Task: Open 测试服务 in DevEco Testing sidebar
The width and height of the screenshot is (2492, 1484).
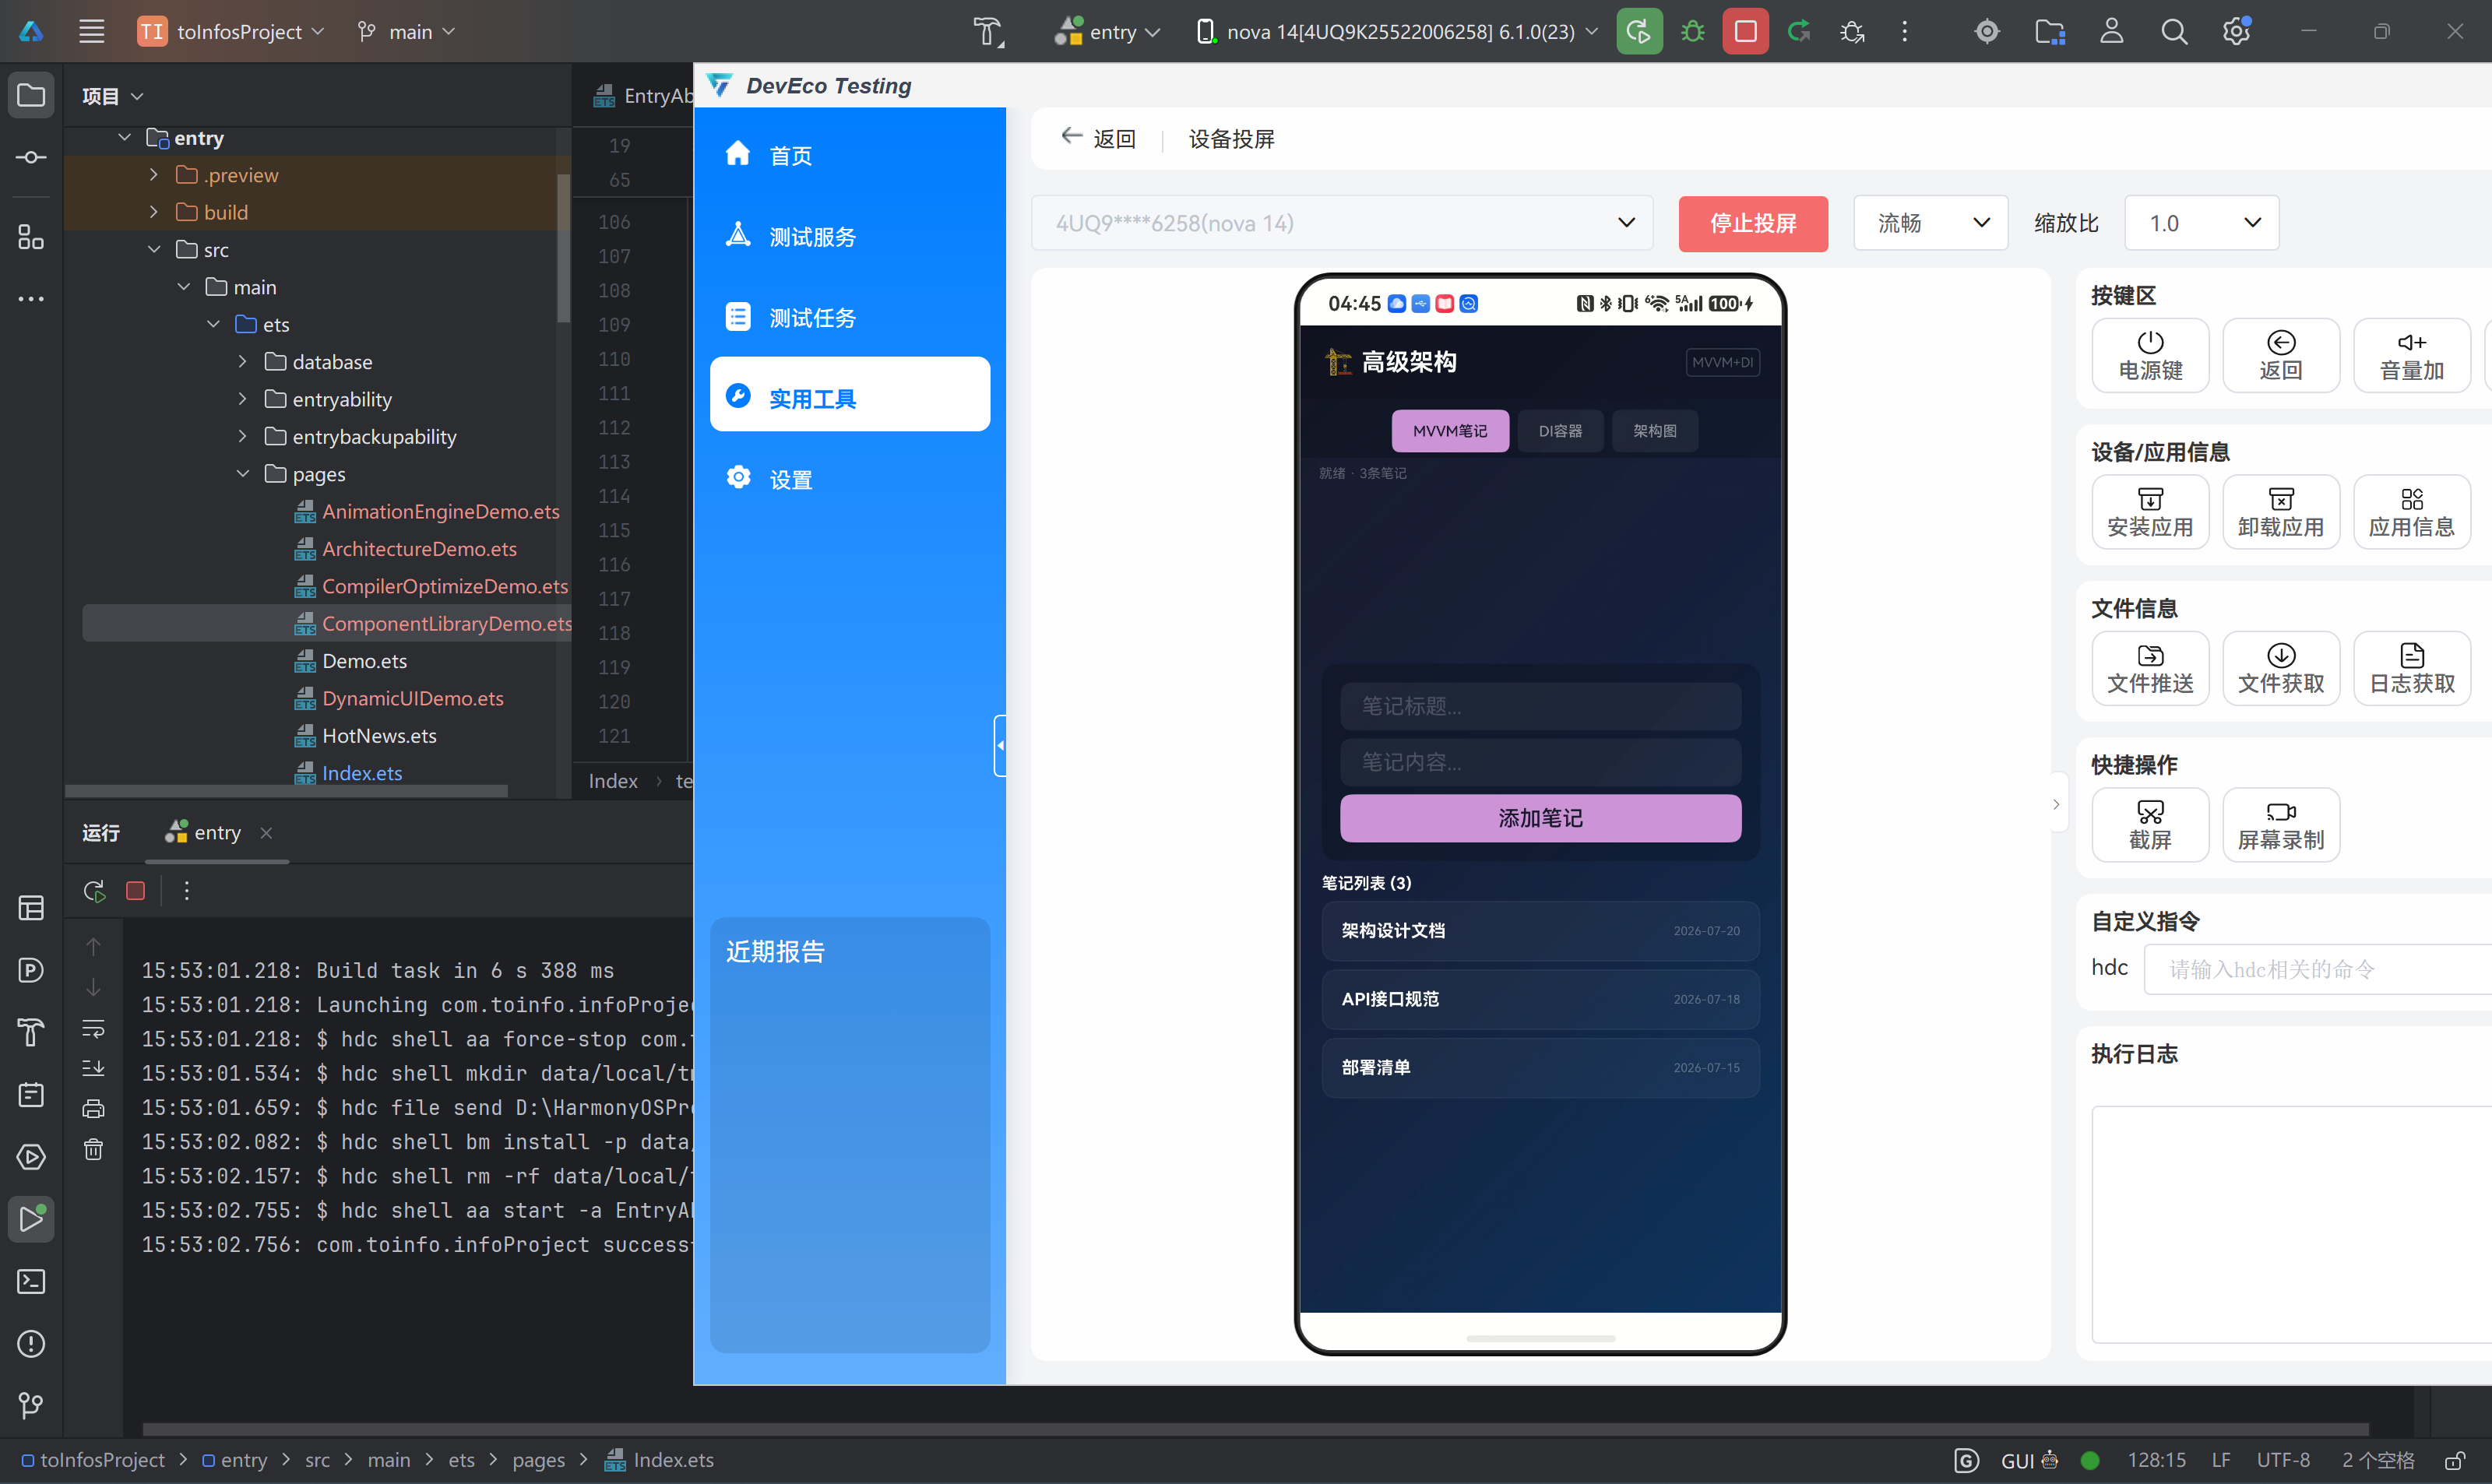Action: click(x=849, y=236)
